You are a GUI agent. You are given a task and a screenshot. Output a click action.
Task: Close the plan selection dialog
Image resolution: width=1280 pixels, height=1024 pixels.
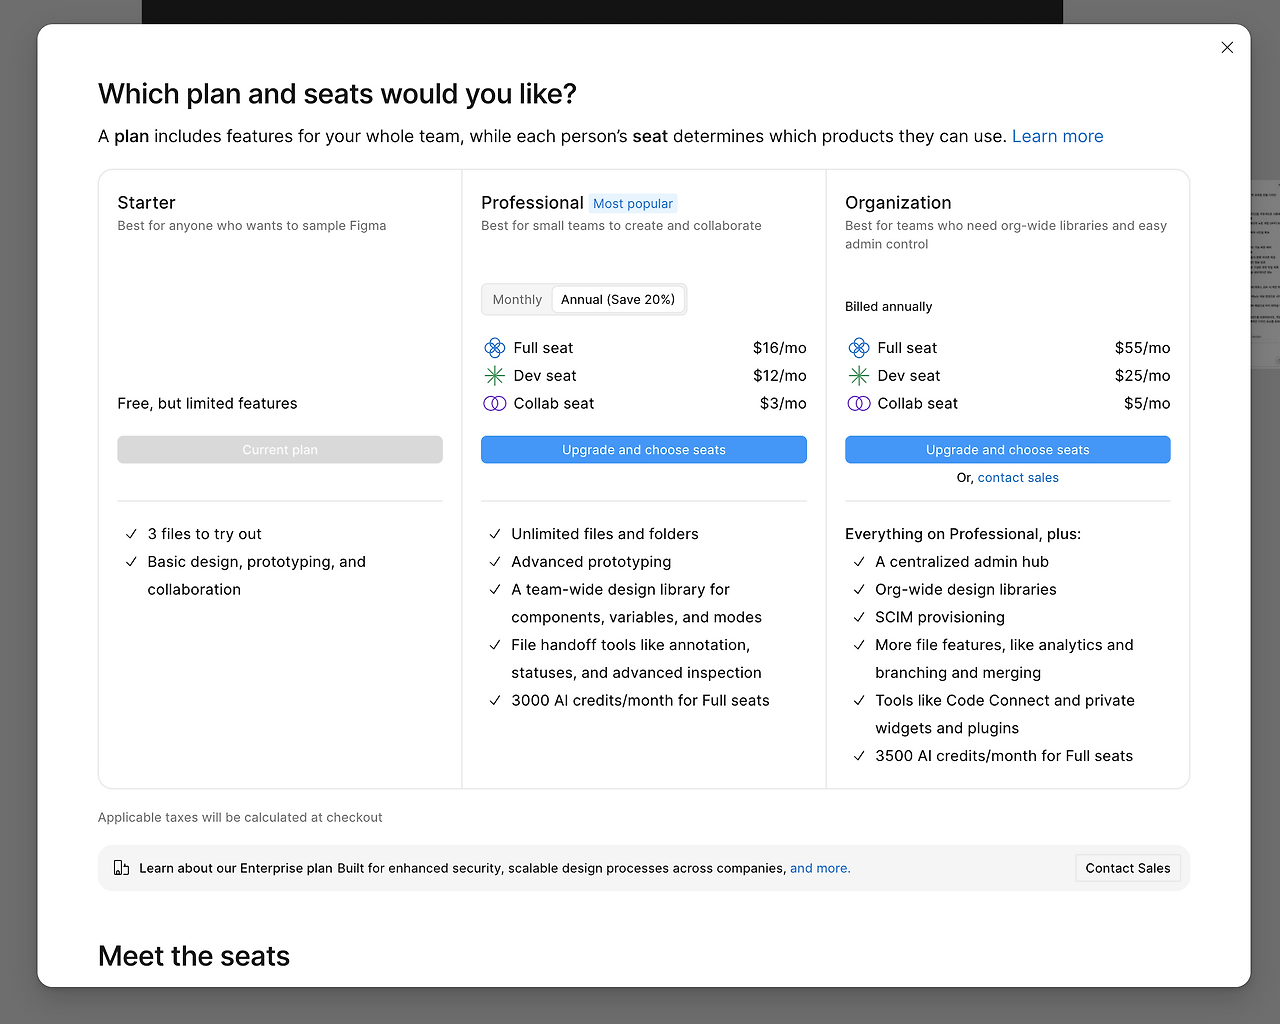coord(1227,48)
